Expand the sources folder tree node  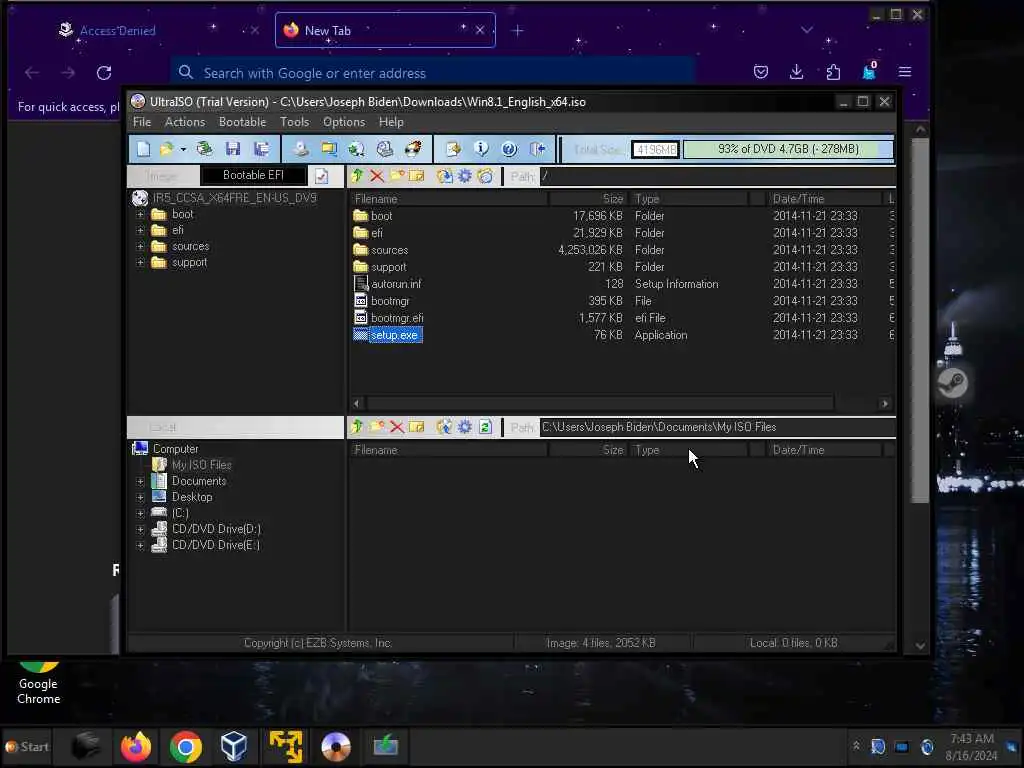[x=140, y=246]
